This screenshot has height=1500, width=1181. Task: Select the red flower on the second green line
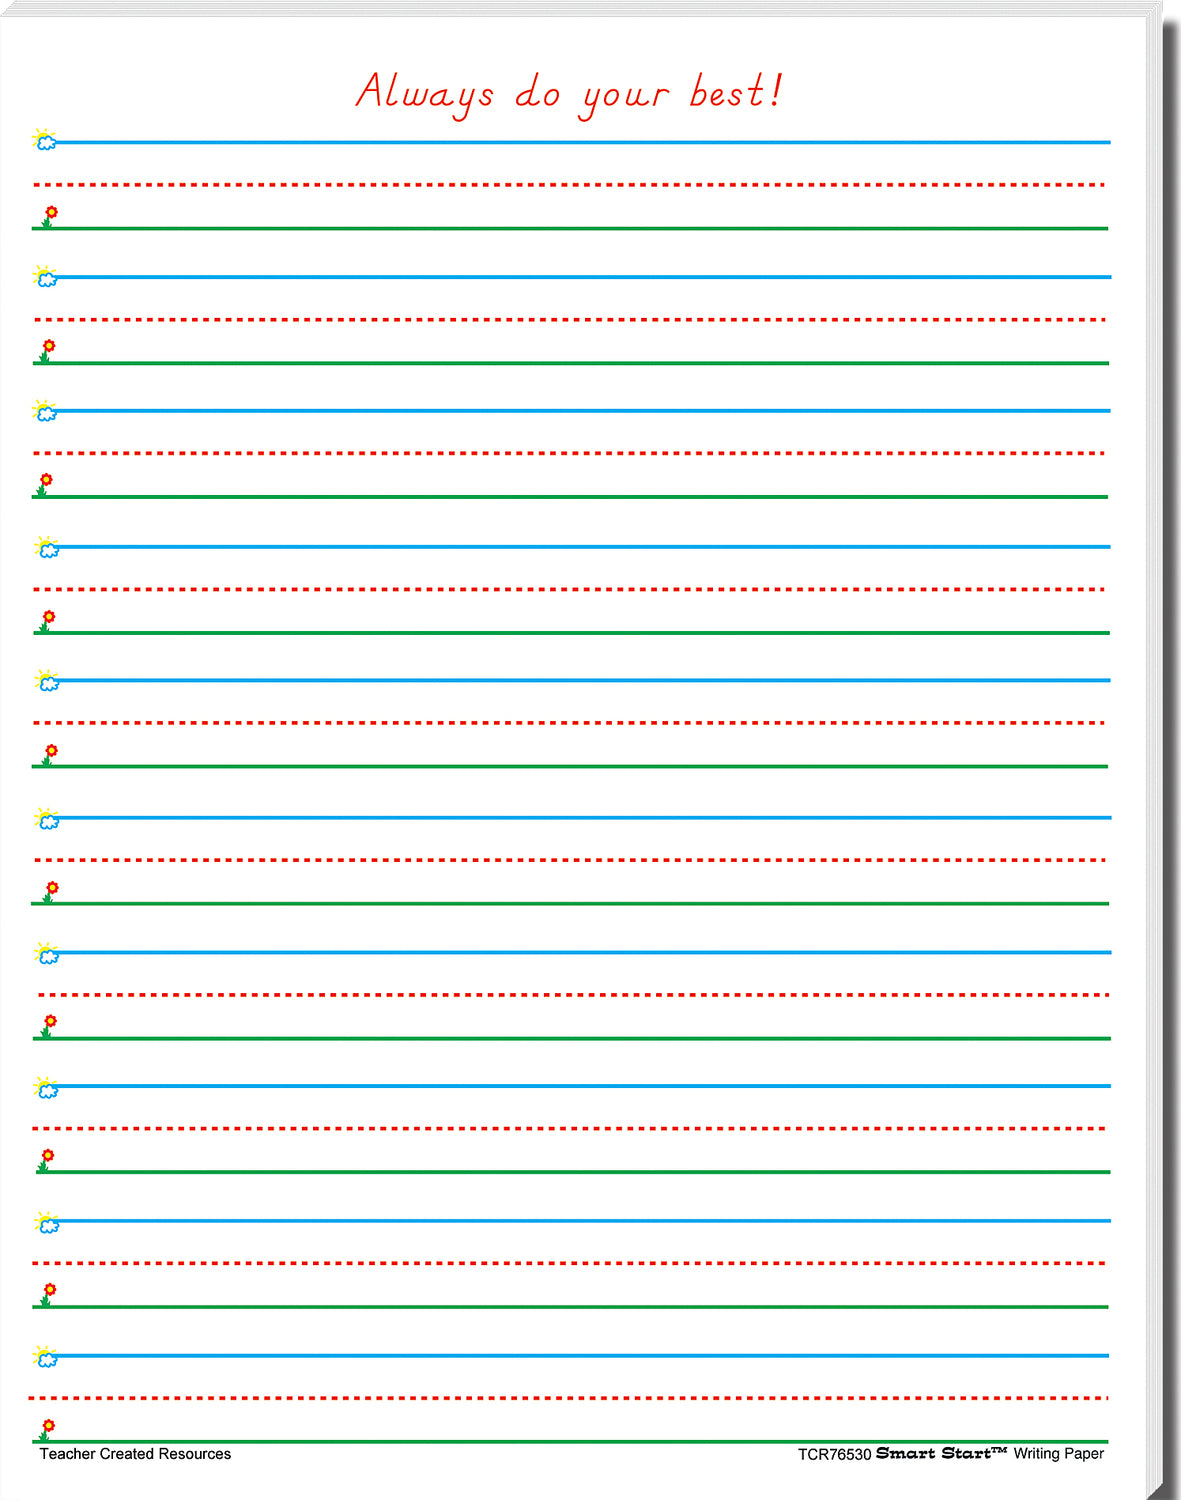47,350
